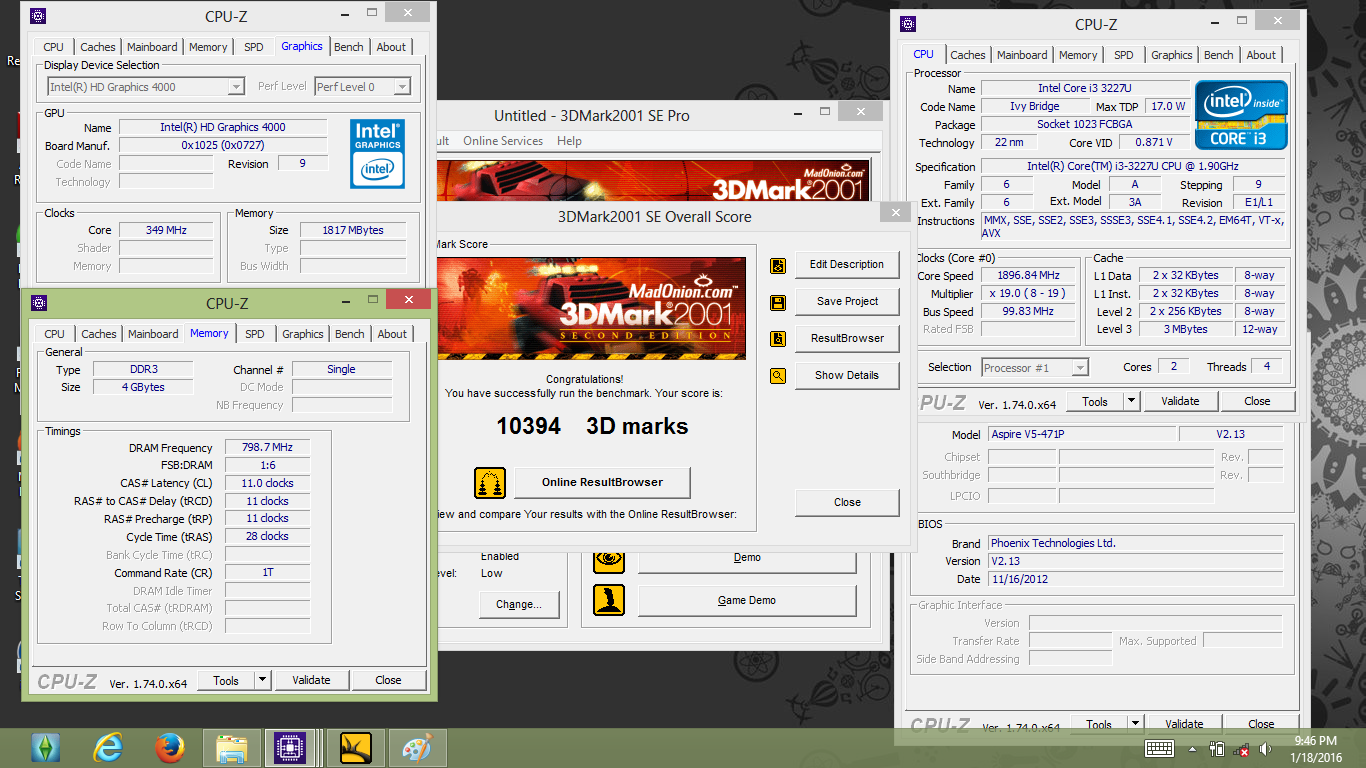Screen dimensions: 1366x768
Task: Click Core Speed value 1896.84 MHz
Action: [1028, 276]
